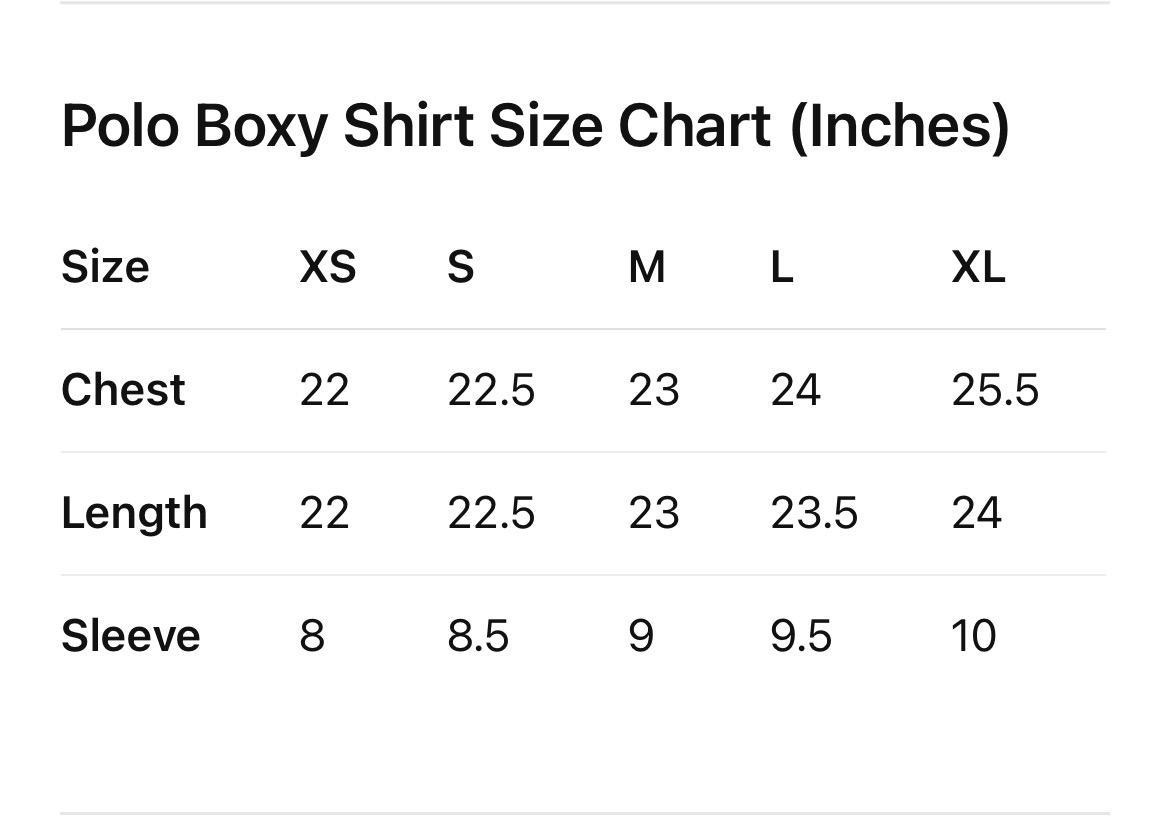Click the Sleeve row label
Viewport: 1170px width, 833px height.
131,636
